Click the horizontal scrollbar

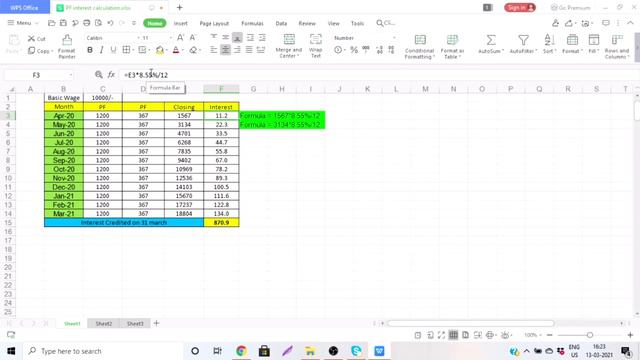(471, 323)
